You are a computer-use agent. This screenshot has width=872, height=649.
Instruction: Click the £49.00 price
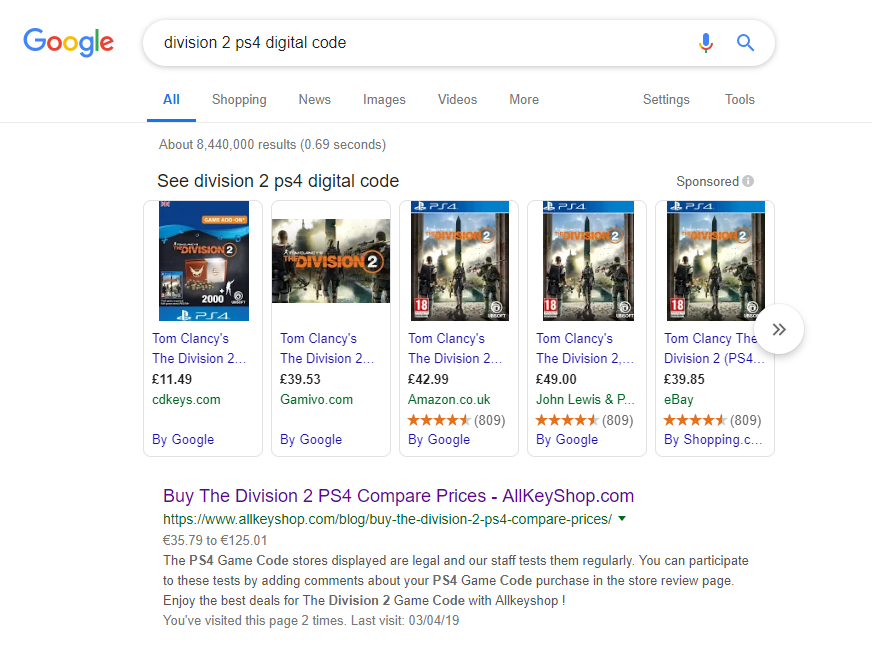click(x=556, y=379)
